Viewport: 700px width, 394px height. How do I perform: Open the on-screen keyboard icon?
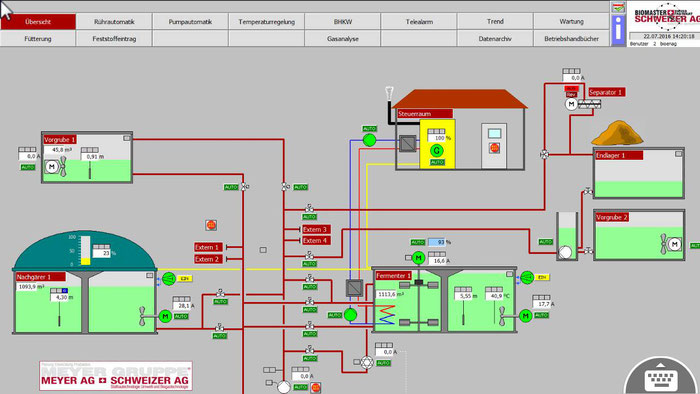[662, 380]
